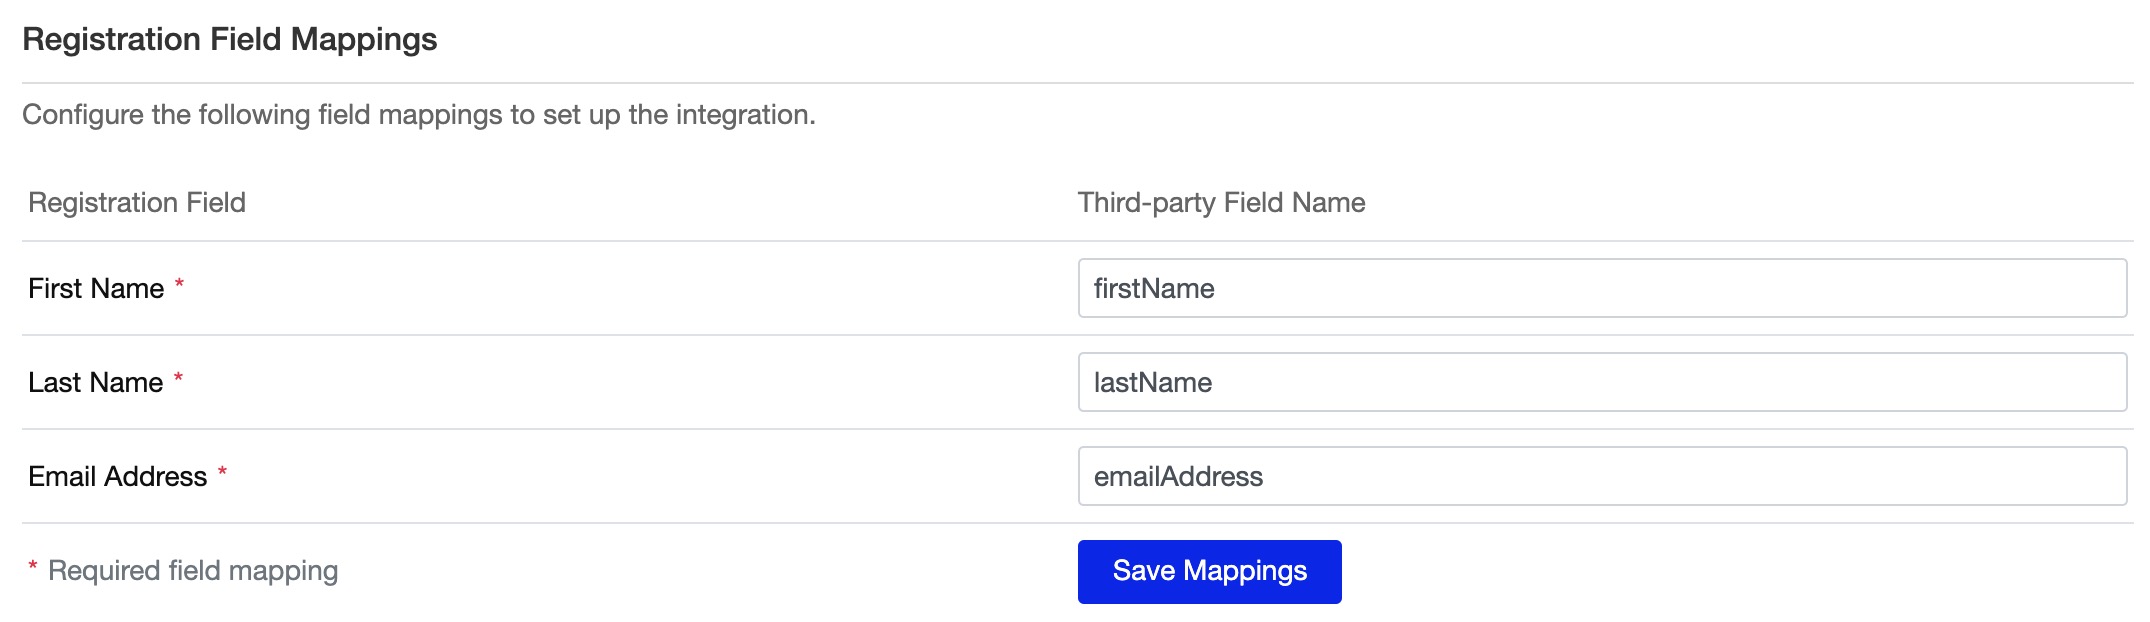This screenshot has width=2150, height=622.
Task: Click the divider line below the column headers
Action: [1077, 241]
